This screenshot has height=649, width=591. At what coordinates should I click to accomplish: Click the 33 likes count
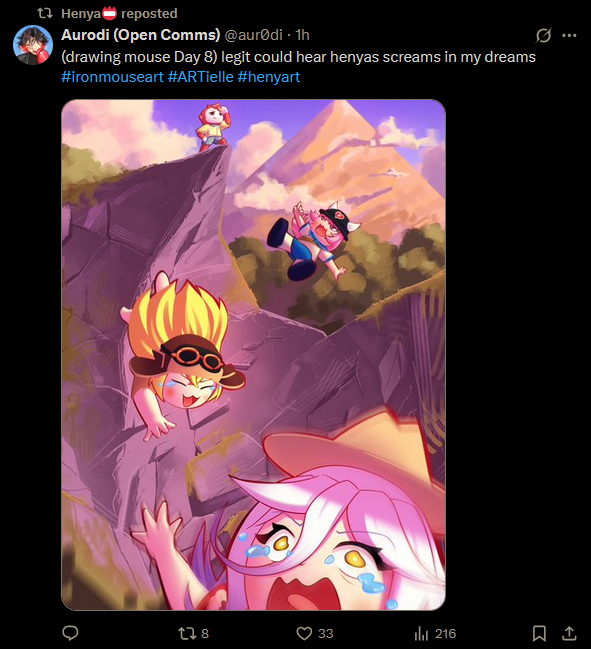(x=326, y=633)
